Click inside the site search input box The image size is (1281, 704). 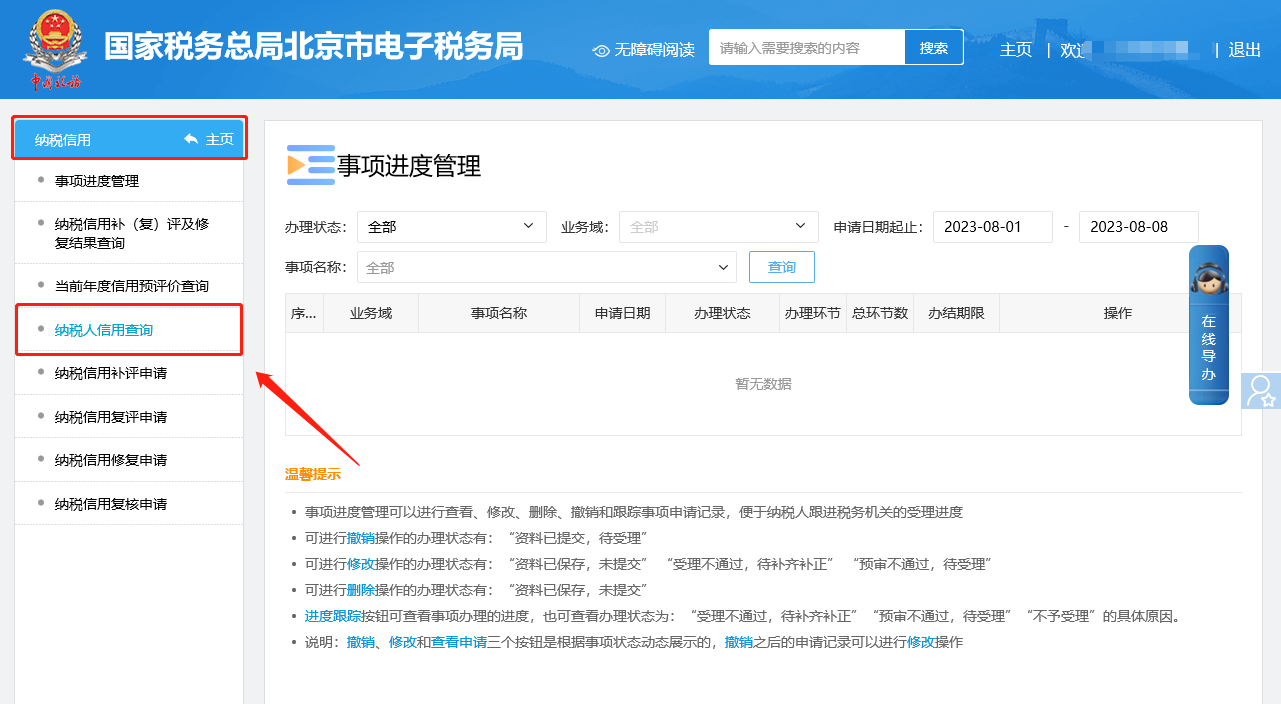pos(800,46)
